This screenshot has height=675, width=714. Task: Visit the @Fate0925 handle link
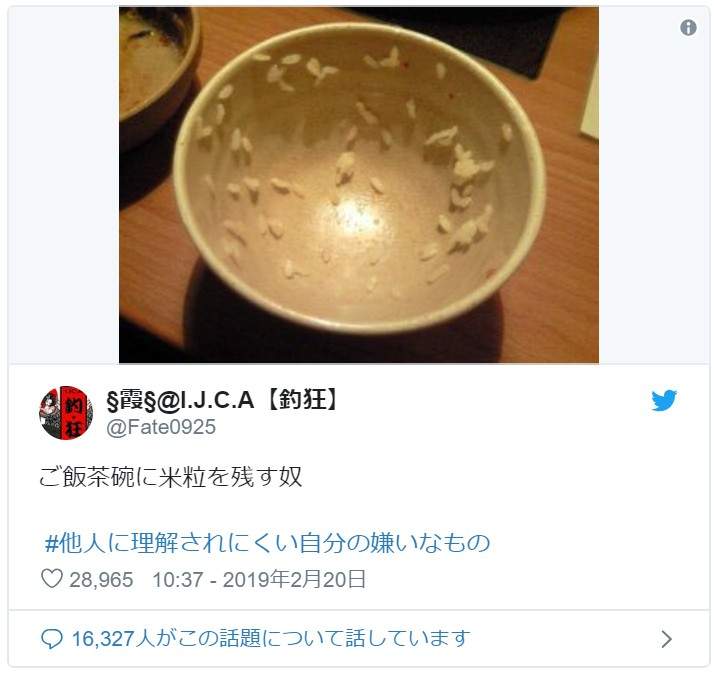tap(161, 427)
